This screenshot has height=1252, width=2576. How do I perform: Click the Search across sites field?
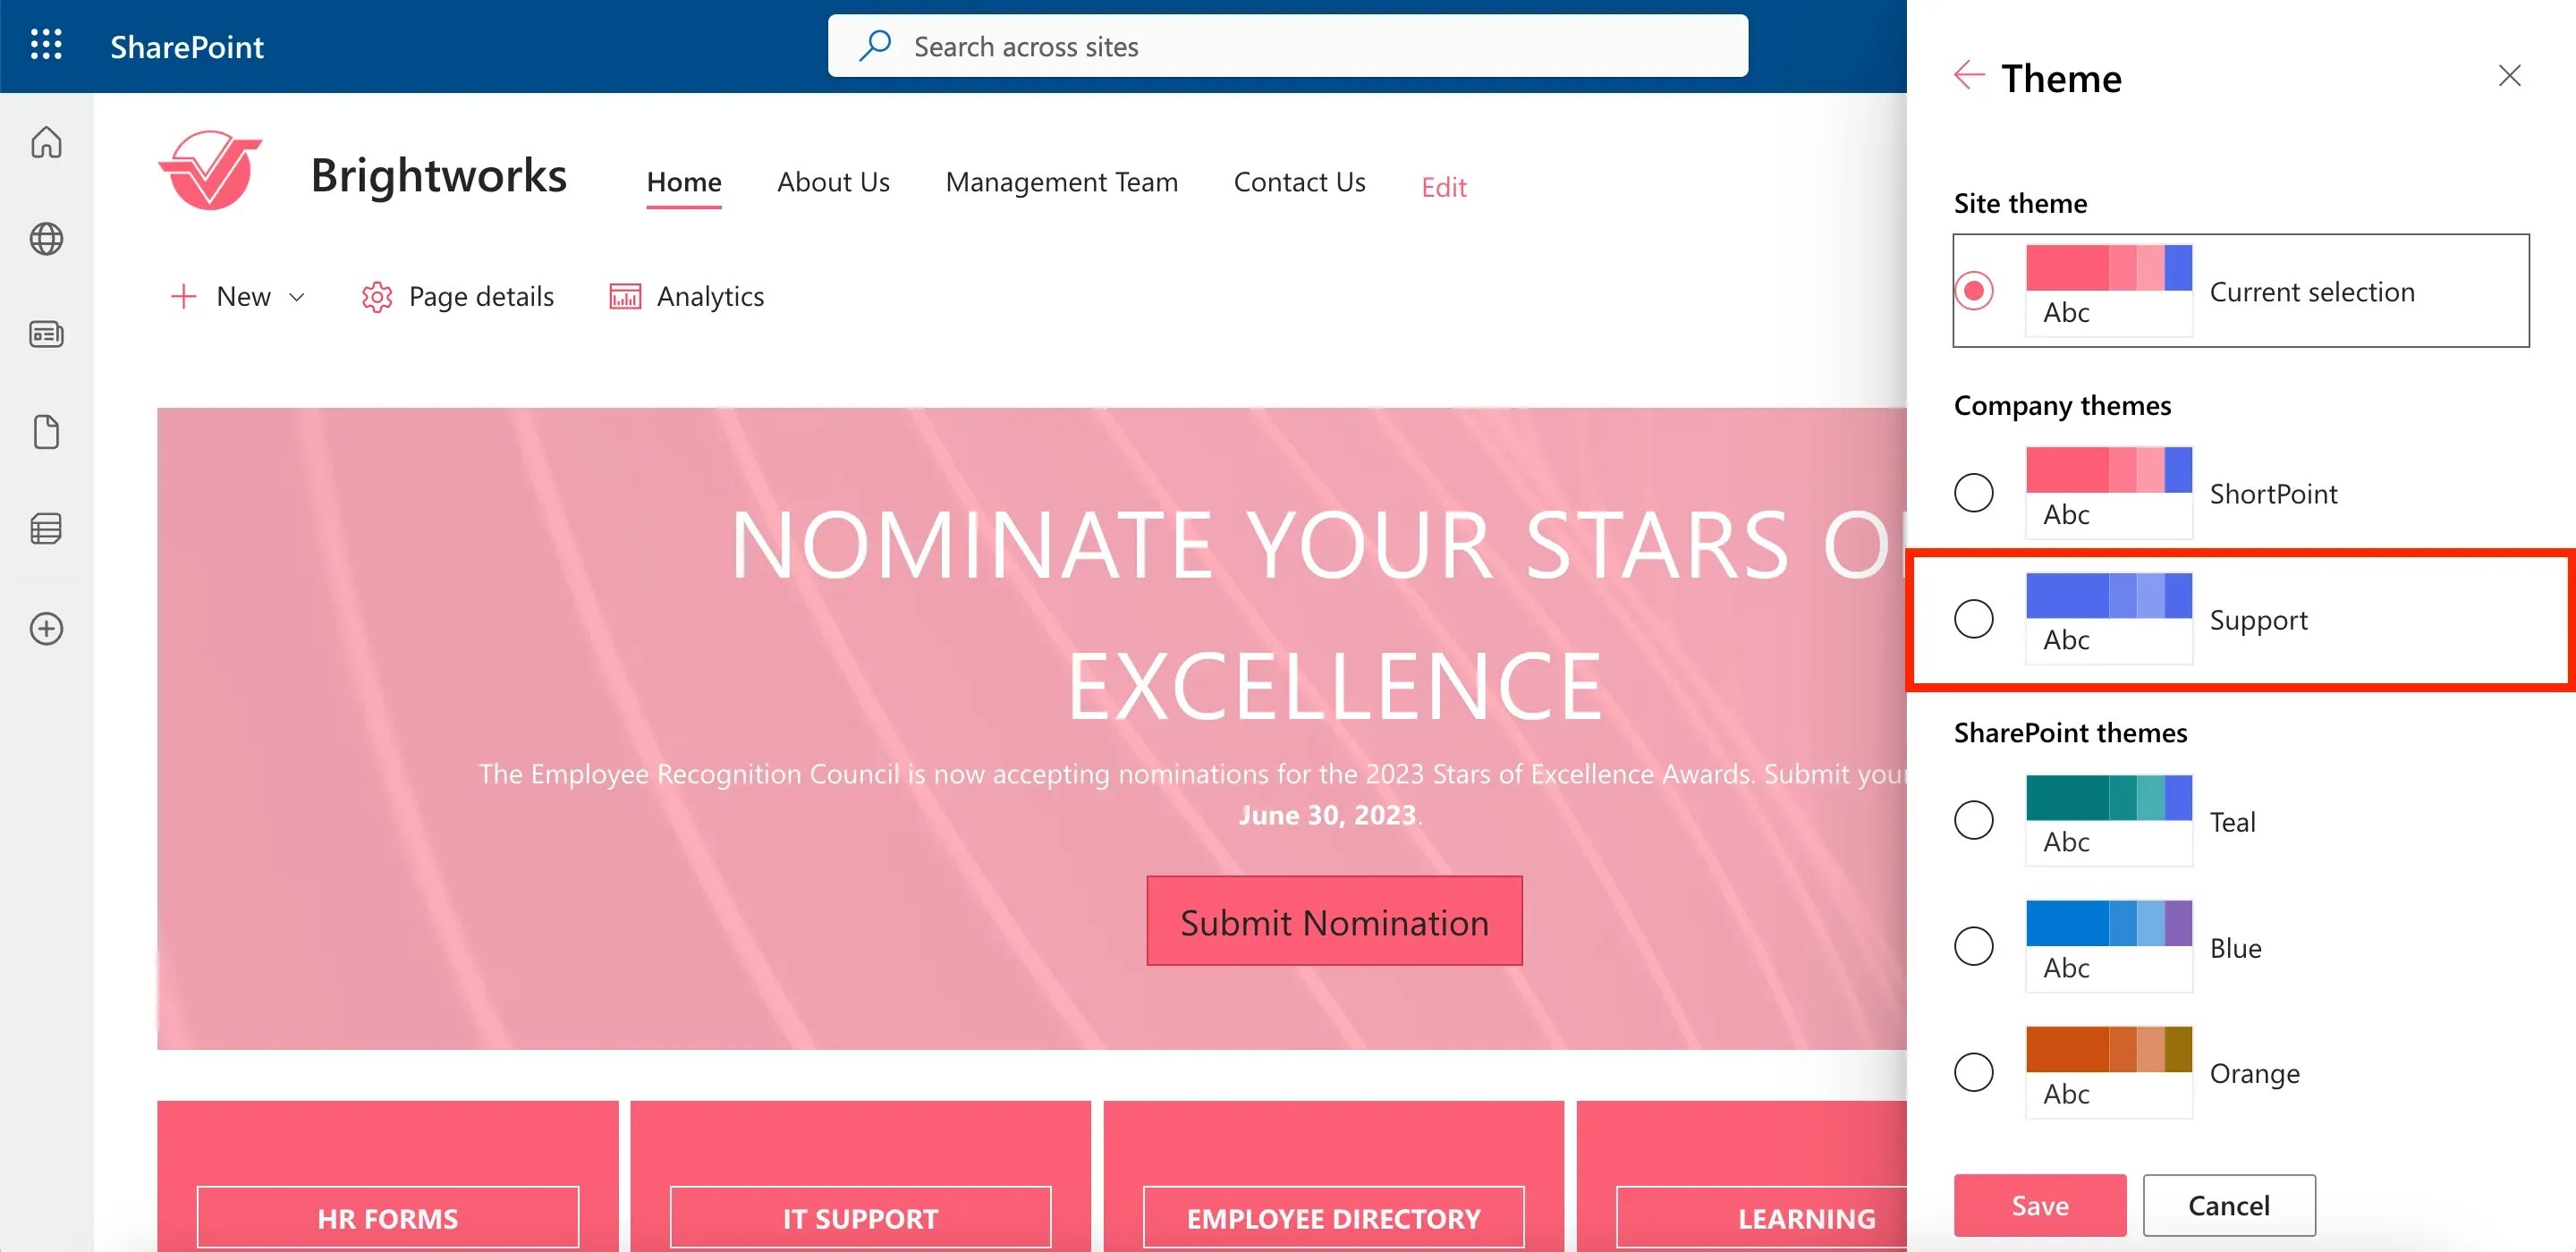point(1288,46)
